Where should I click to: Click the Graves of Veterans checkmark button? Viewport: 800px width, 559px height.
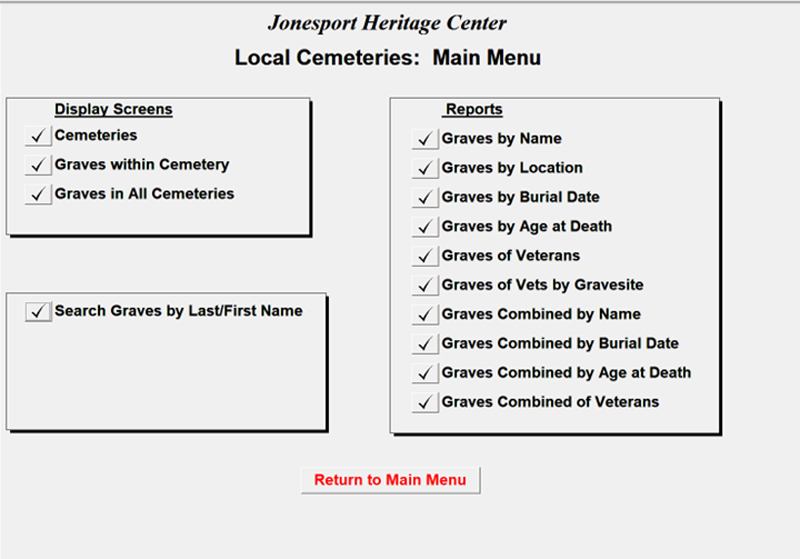425,256
